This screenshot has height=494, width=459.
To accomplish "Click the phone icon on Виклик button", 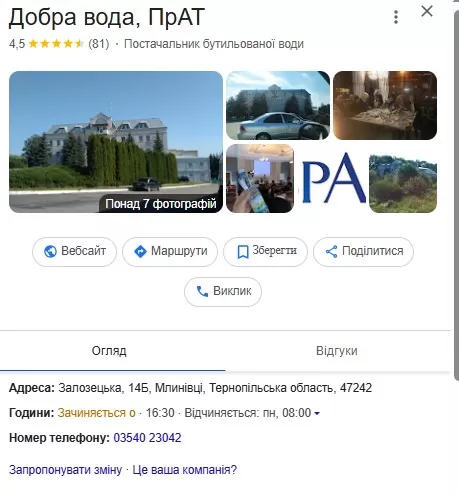I will (x=202, y=292).
